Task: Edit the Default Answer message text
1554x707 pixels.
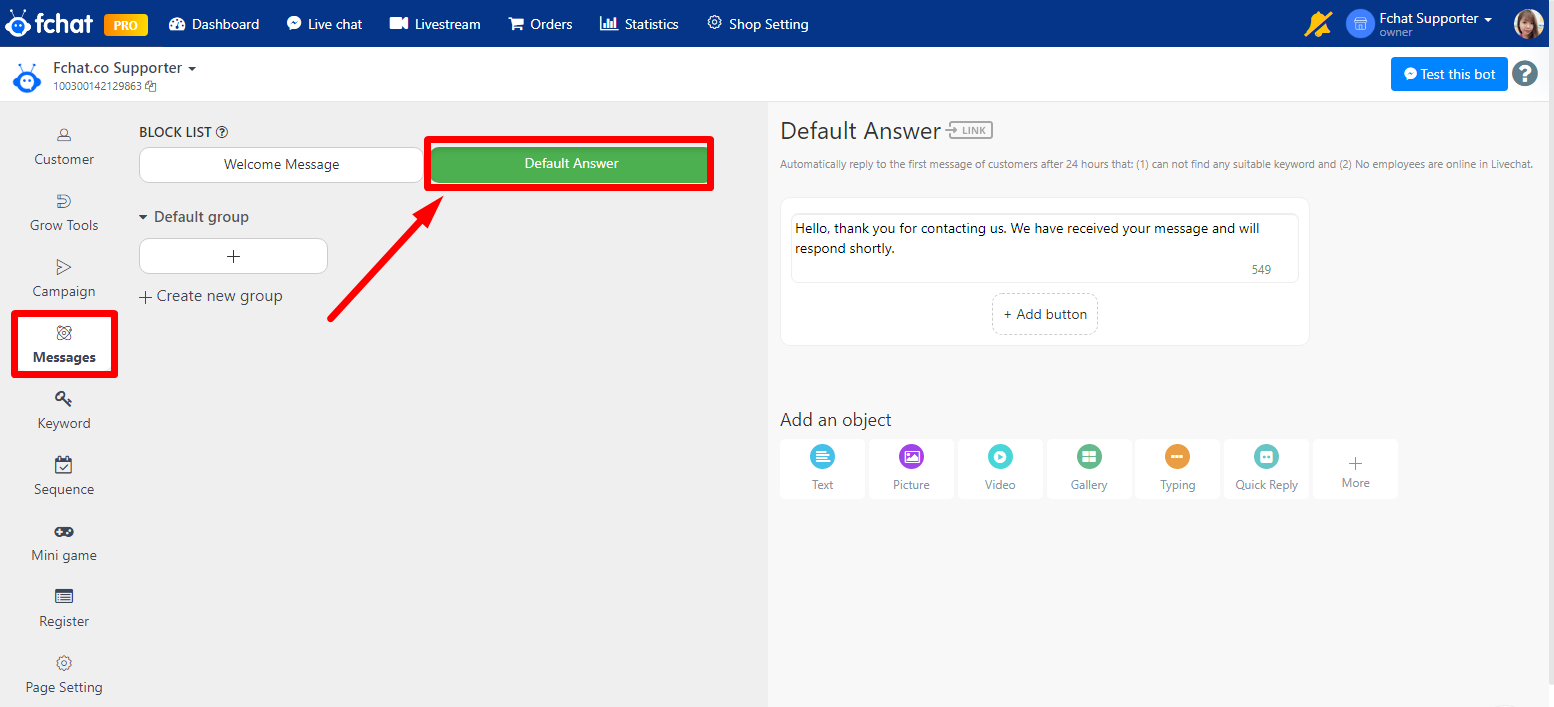Action: click(1045, 248)
